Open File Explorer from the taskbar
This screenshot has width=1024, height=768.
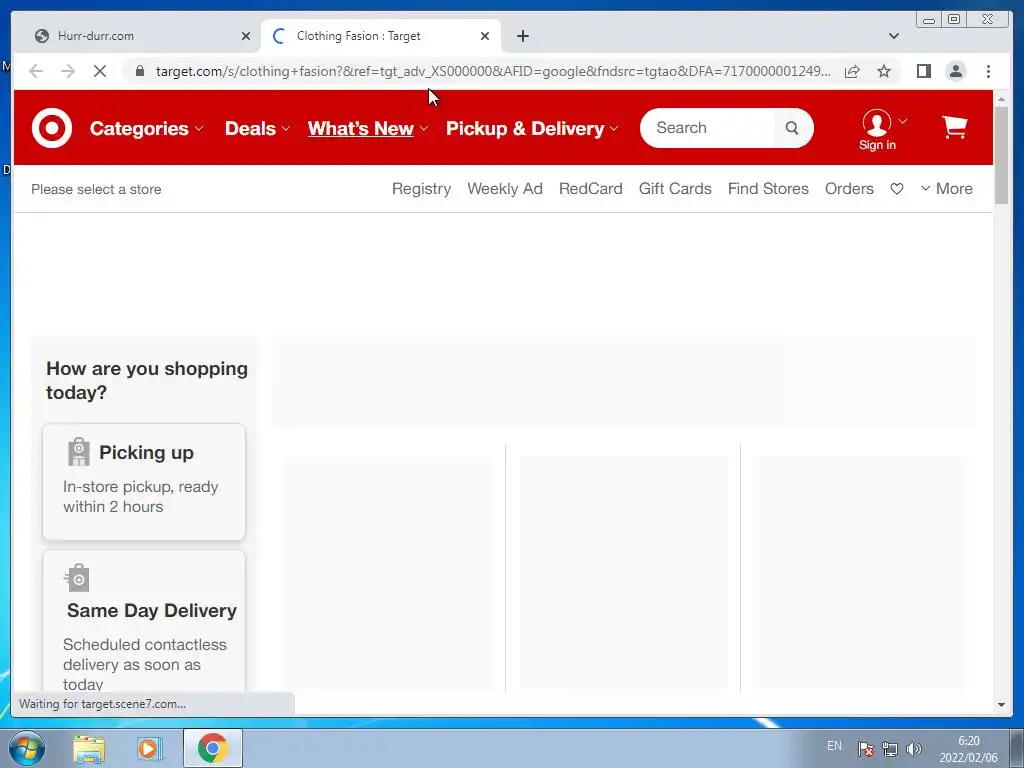89,749
